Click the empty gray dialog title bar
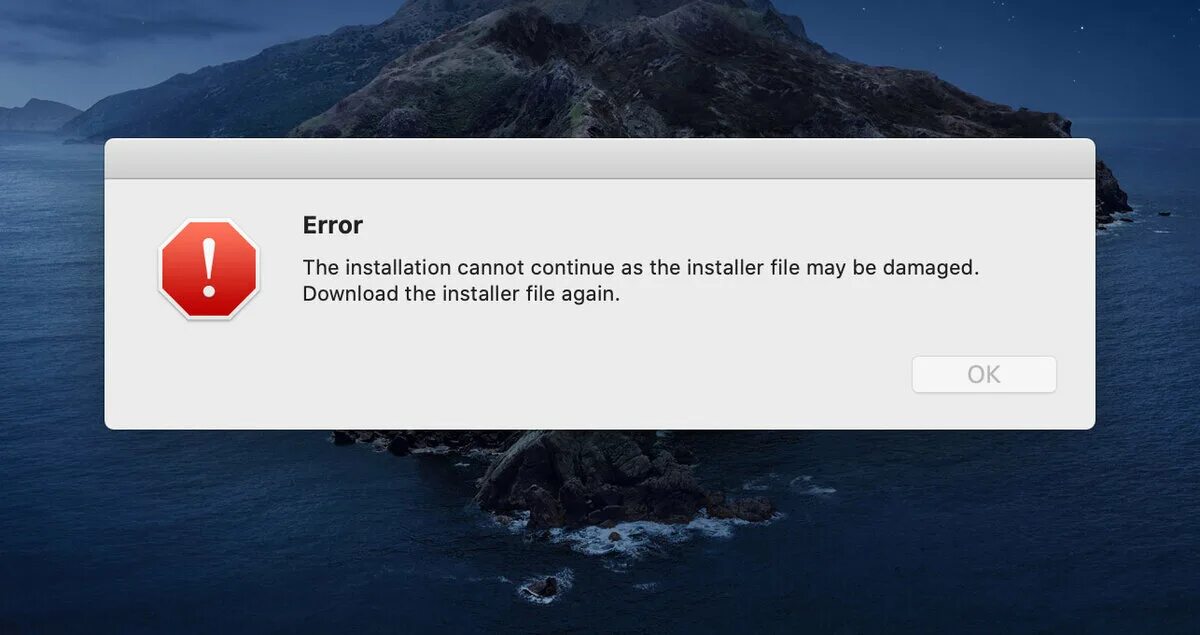The height and width of the screenshot is (635, 1200). coord(600,159)
